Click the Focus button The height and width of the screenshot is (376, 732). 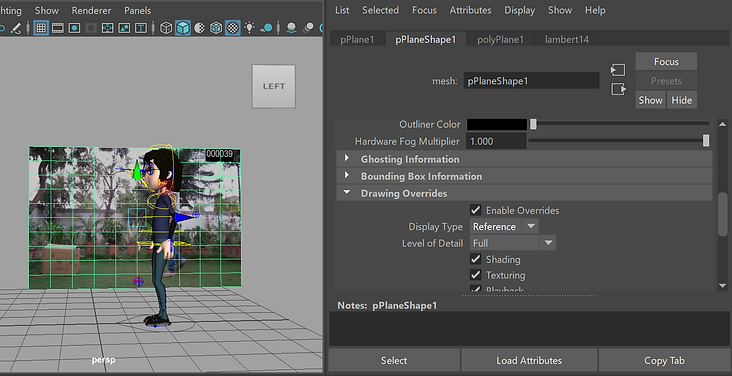click(666, 62)
